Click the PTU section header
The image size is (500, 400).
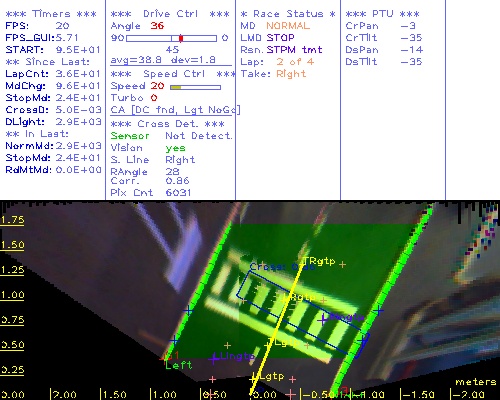382,14
